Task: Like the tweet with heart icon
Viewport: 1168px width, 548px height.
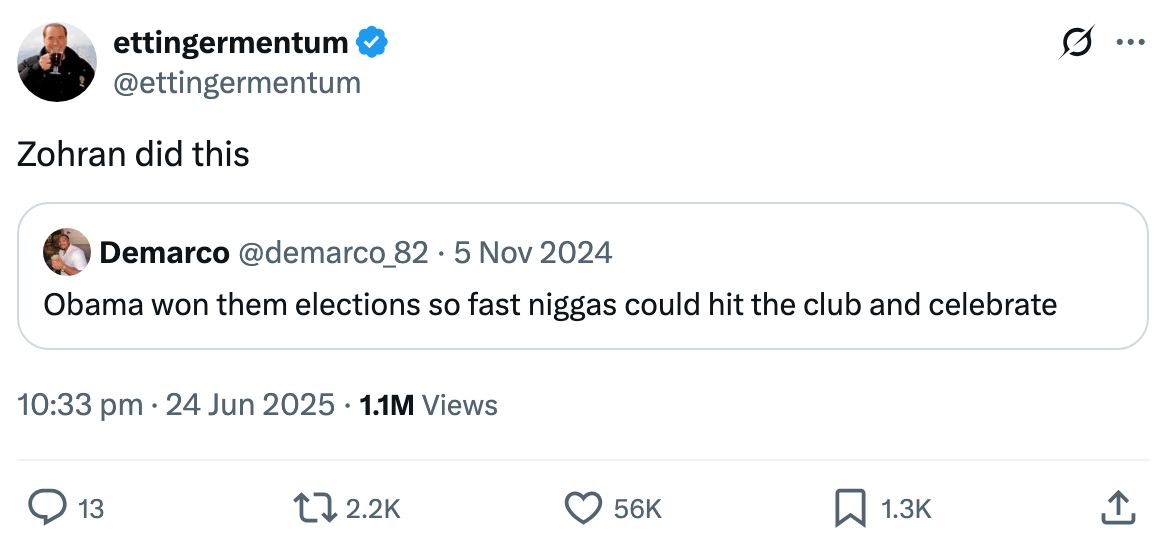Action: click(582, 509)
